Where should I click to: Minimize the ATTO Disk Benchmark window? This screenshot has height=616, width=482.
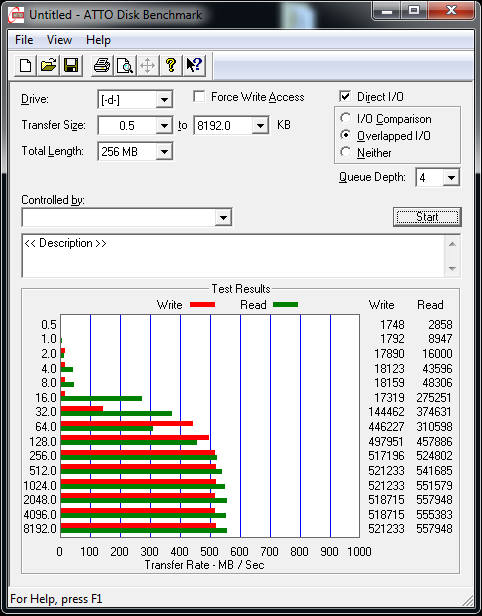[x=387, y=11]
